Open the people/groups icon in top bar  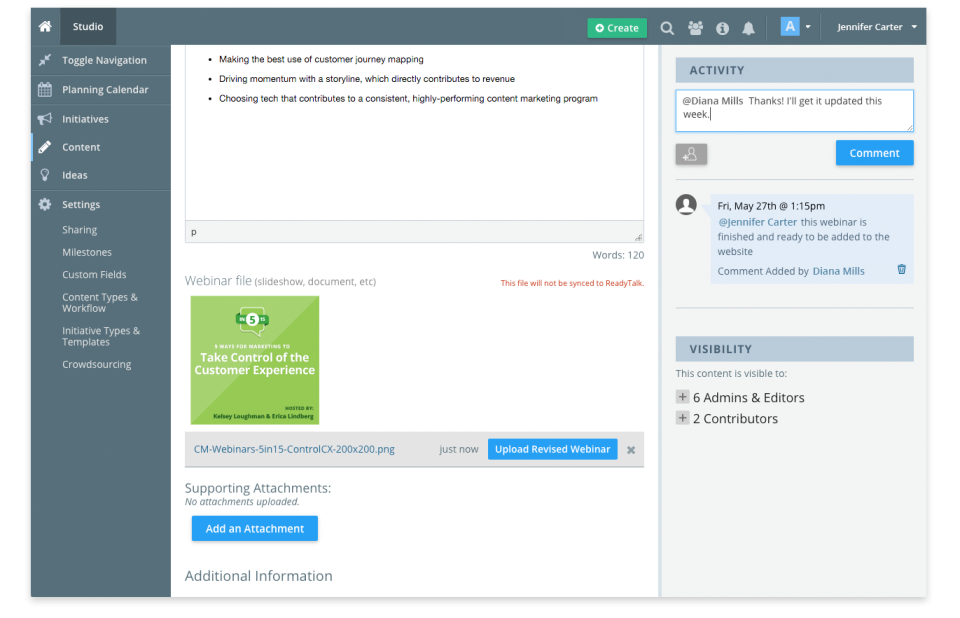click(695, 28)
